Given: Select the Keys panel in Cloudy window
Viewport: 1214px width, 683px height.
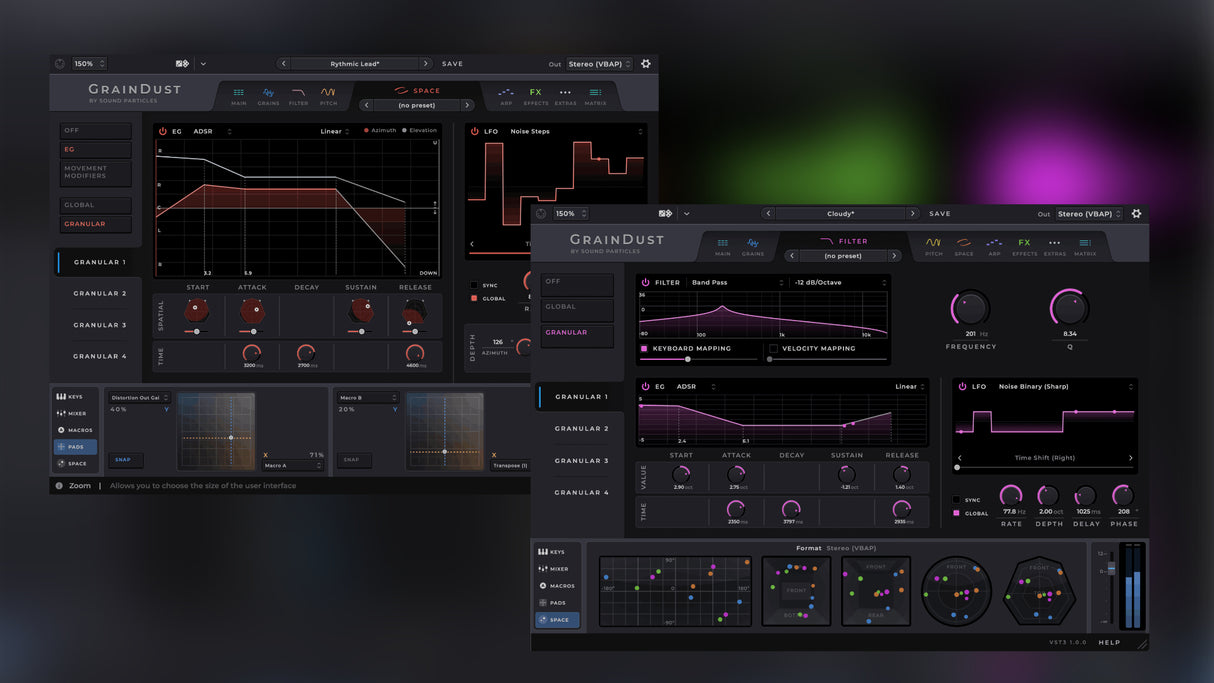Looking at the screenshot, I should pos(557,552).
